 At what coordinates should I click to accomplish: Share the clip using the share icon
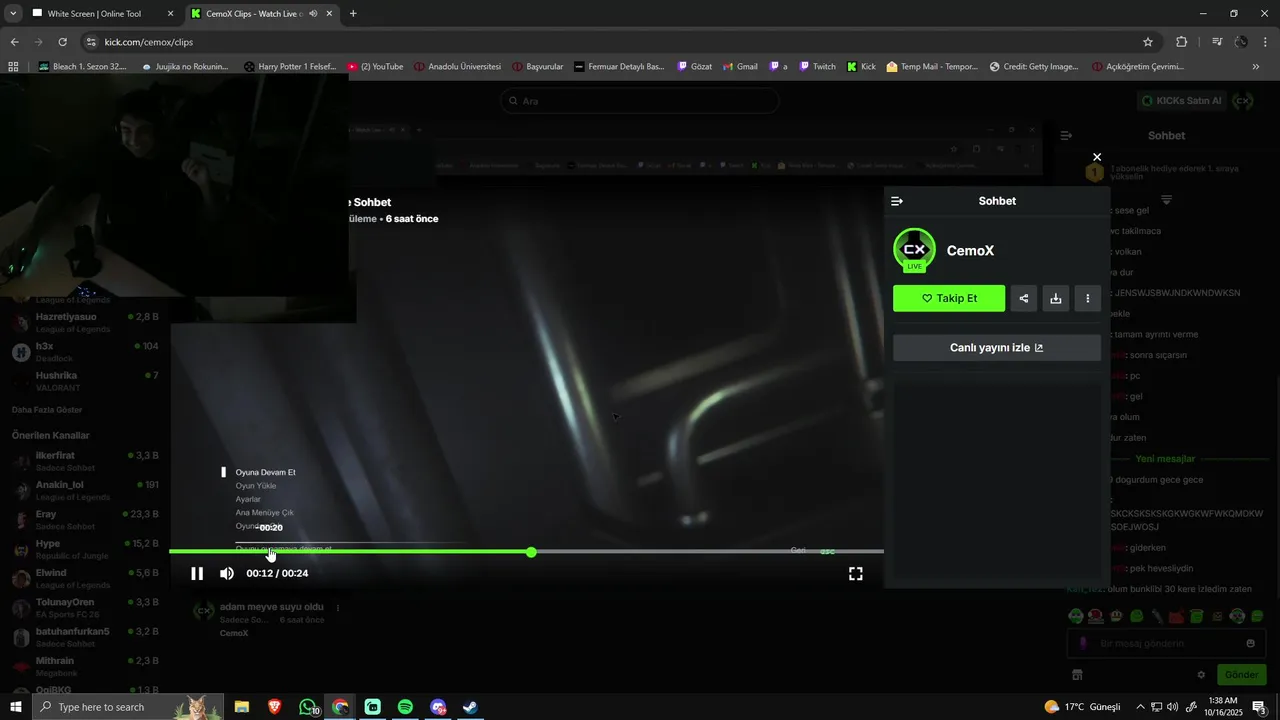tap(1023, 298)
